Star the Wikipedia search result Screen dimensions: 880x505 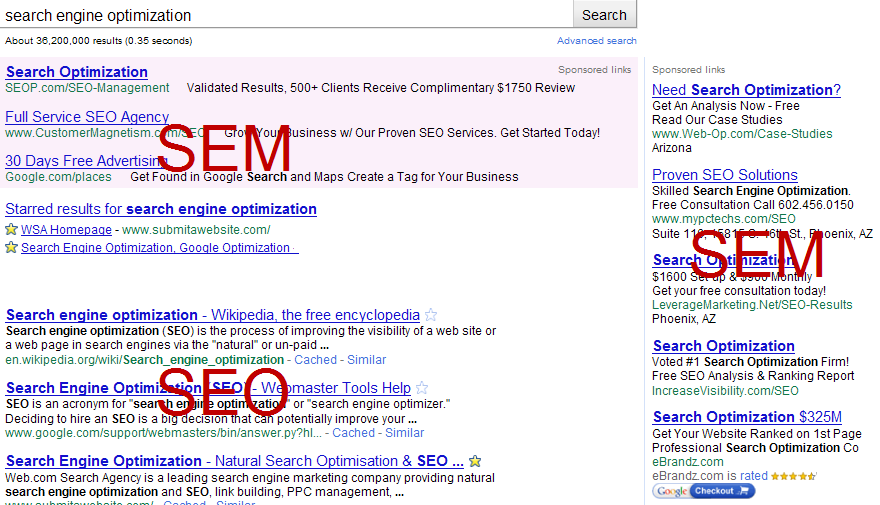[x=431, y=315]
